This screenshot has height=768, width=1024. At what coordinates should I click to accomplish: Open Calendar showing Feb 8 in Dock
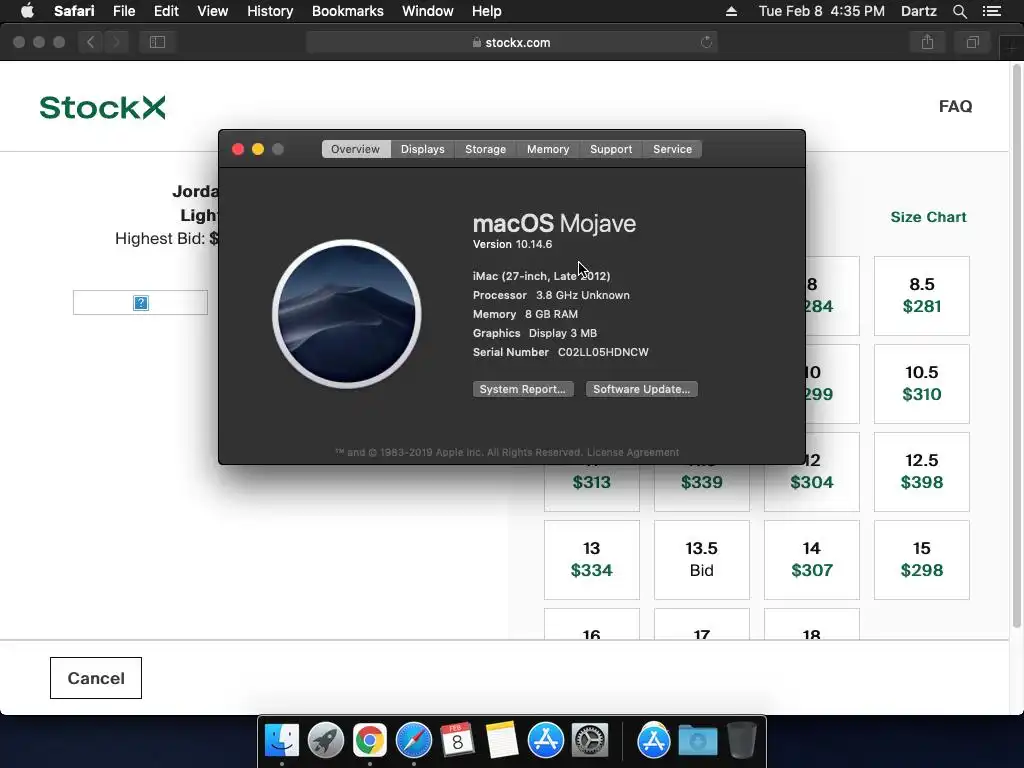tap(457, 740)
